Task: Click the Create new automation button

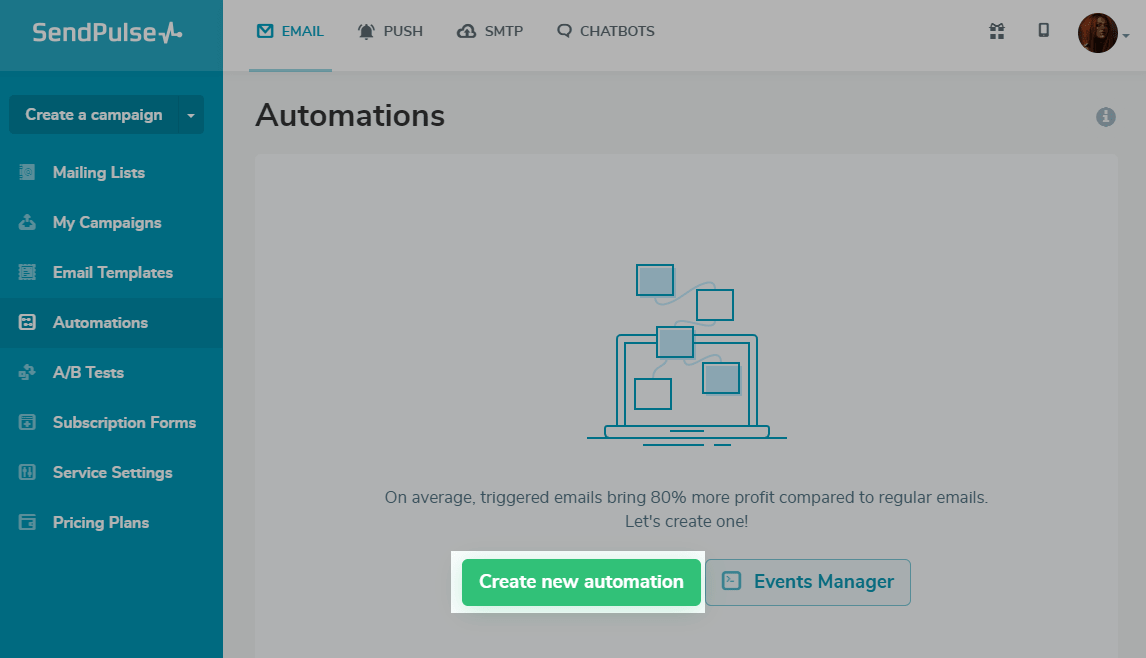Action: (581, 582)
